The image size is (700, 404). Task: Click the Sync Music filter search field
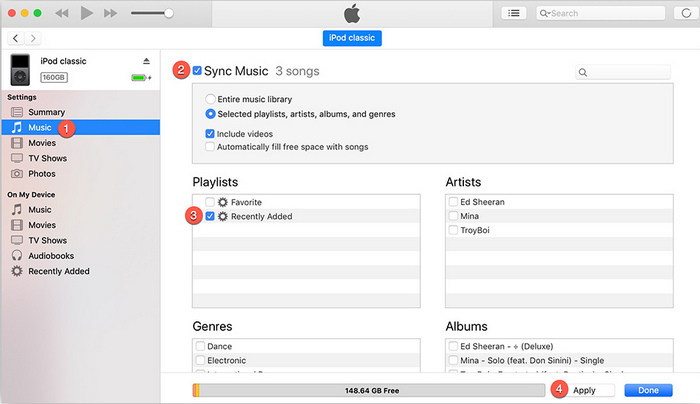coord(623,72)
